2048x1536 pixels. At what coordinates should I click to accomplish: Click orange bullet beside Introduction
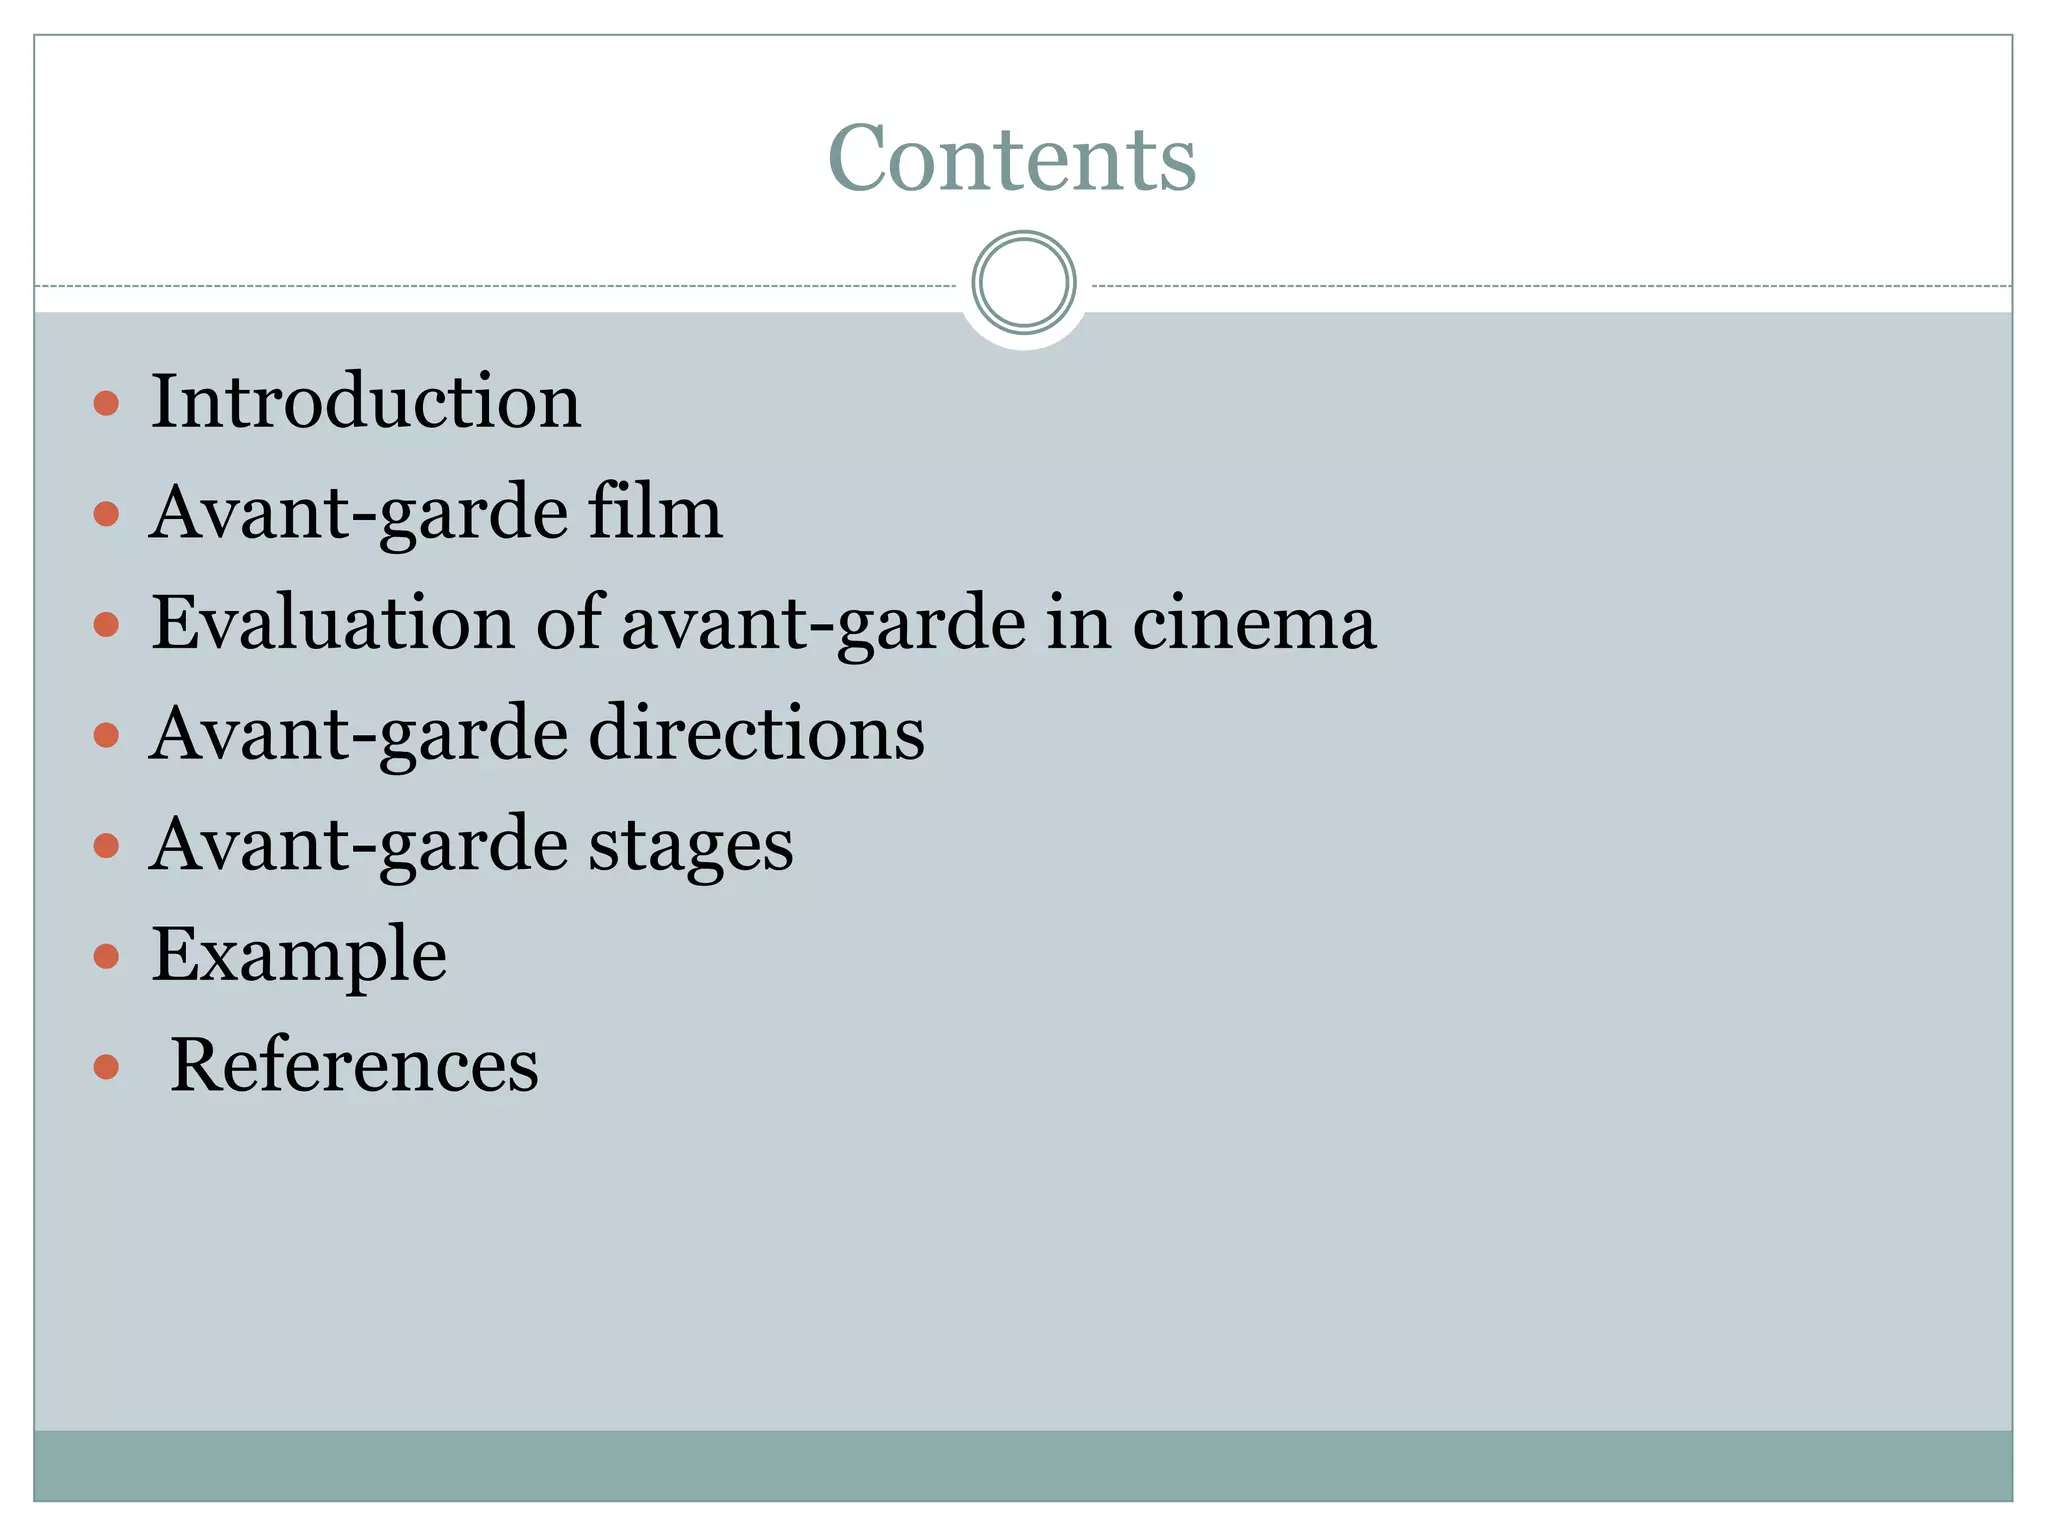coord(106,404)
